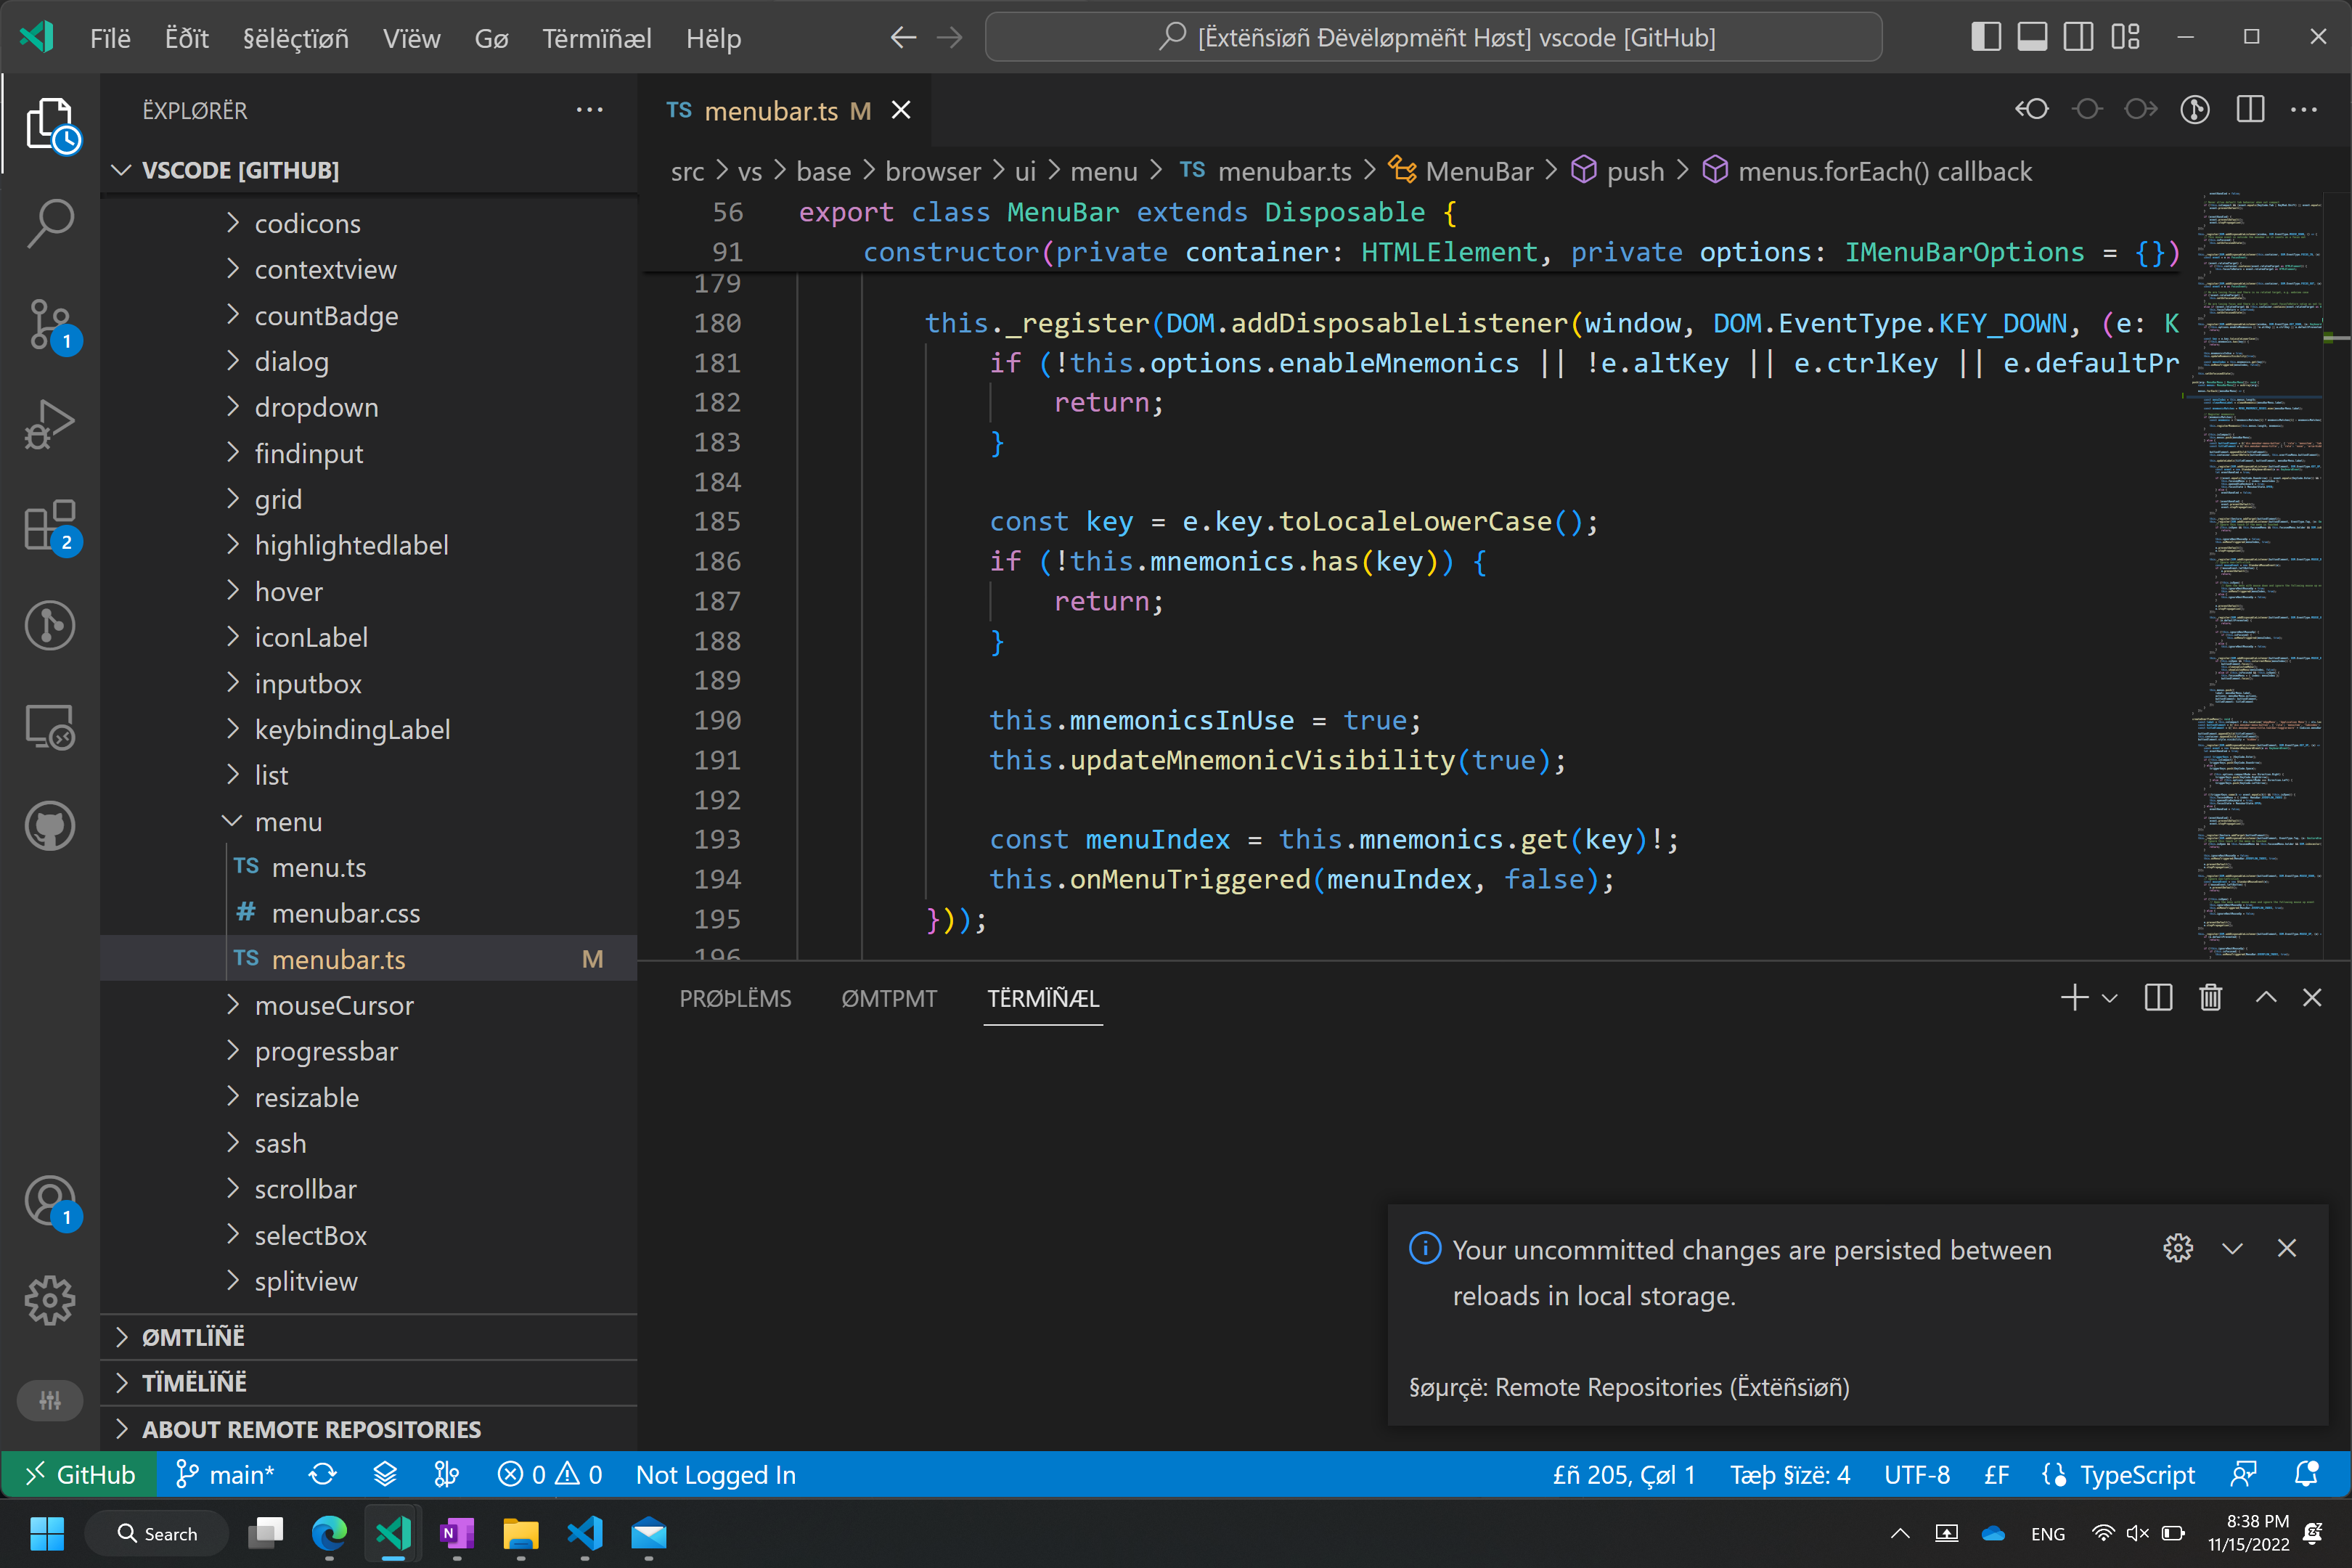Viewport: 2352px width, 1568px height.
Task: Toggle secondary side bar layout button
Action: click(x=2078, y=38)
